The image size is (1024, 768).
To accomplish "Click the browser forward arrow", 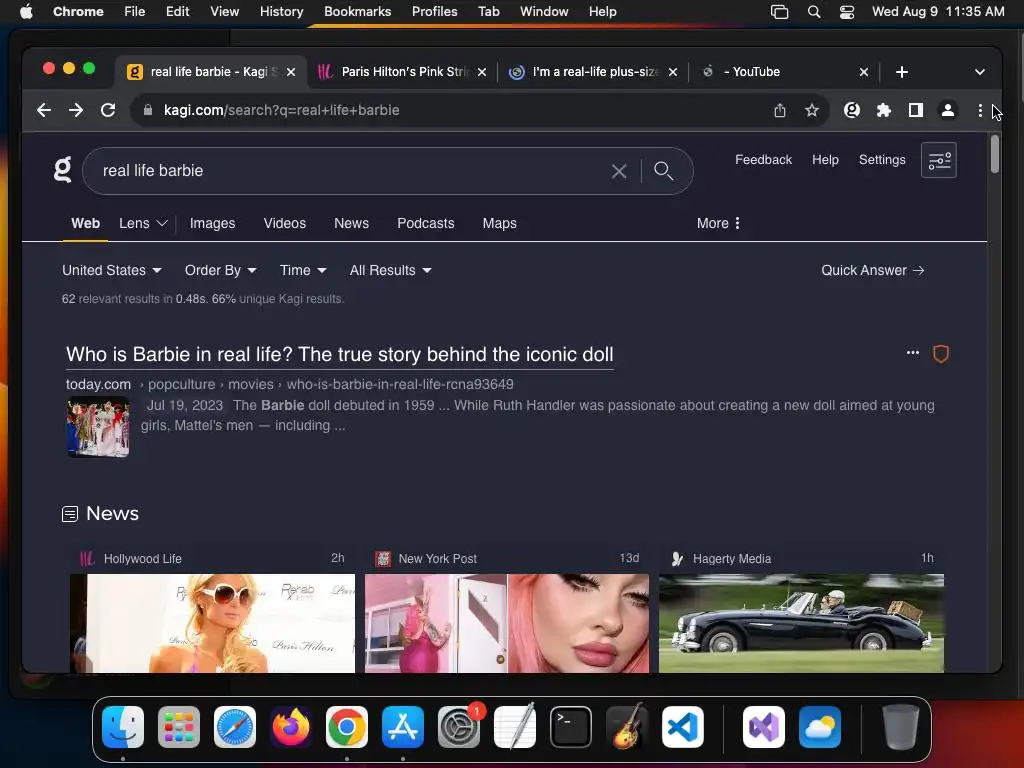I will click(x=76, y=110).
